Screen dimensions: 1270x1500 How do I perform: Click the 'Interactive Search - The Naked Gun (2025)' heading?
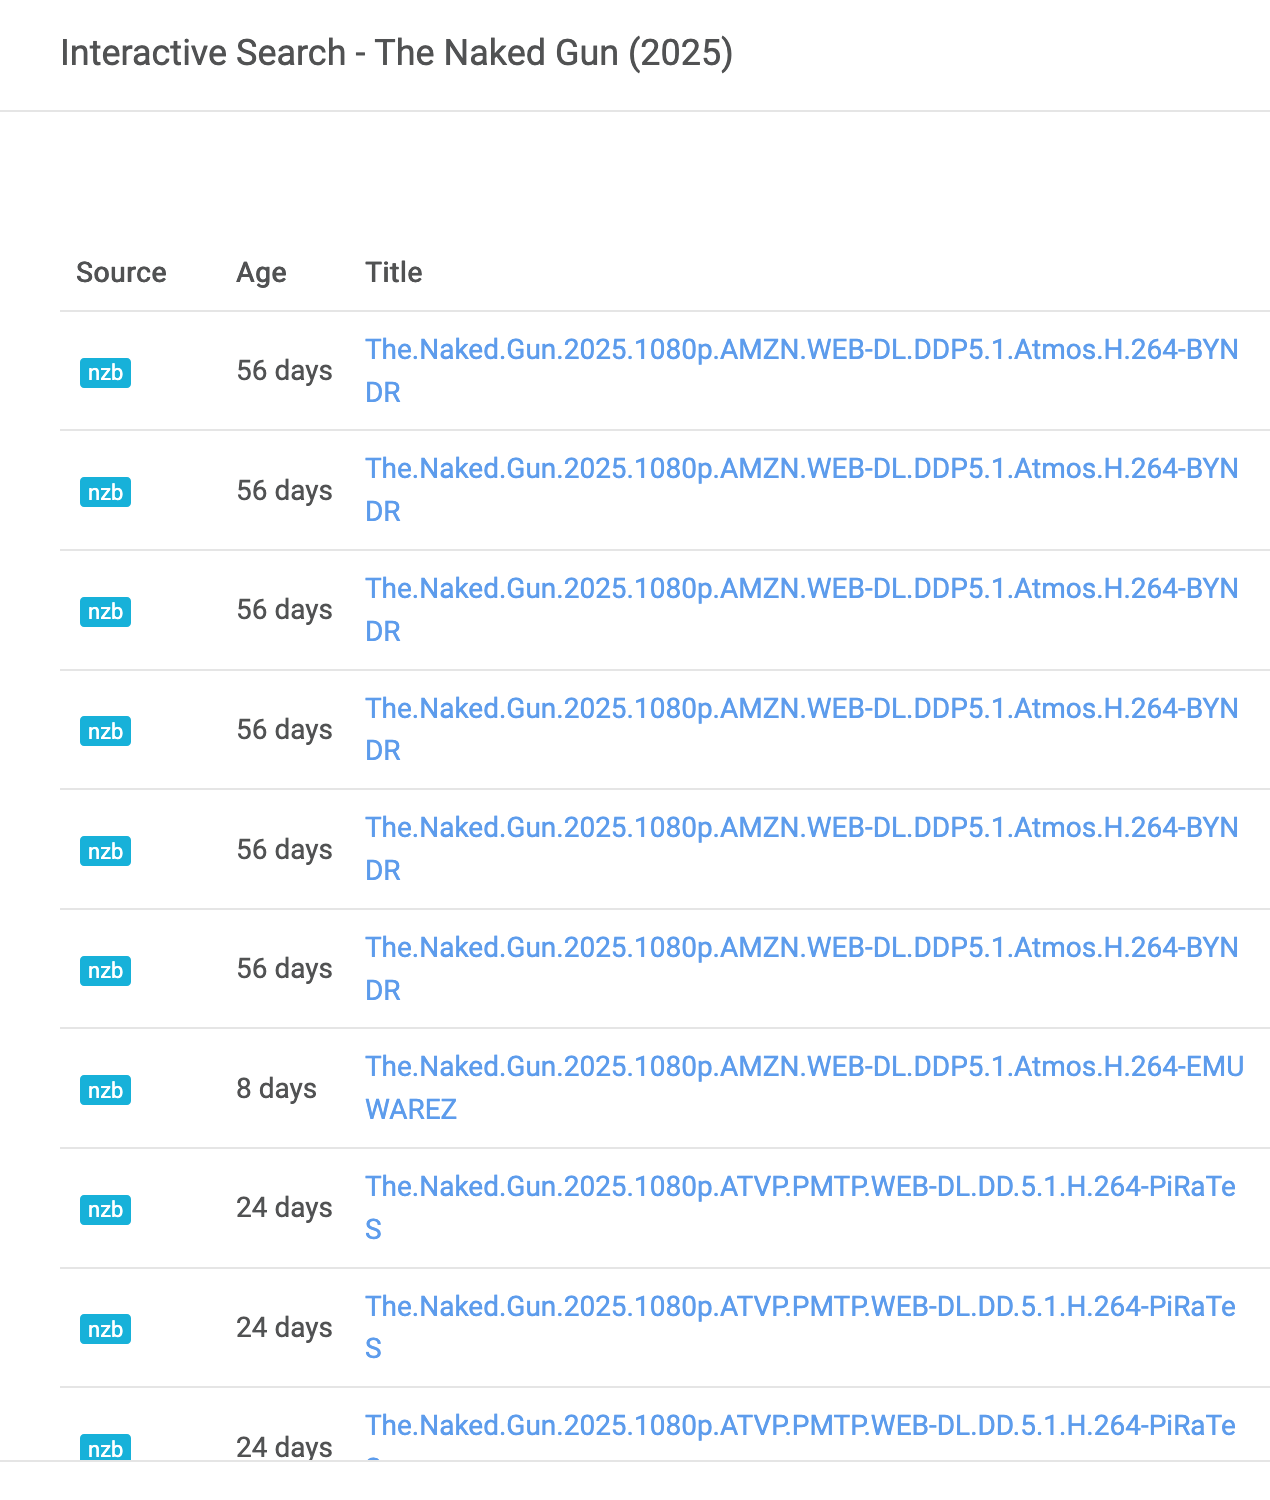click(x=396, y=53)
